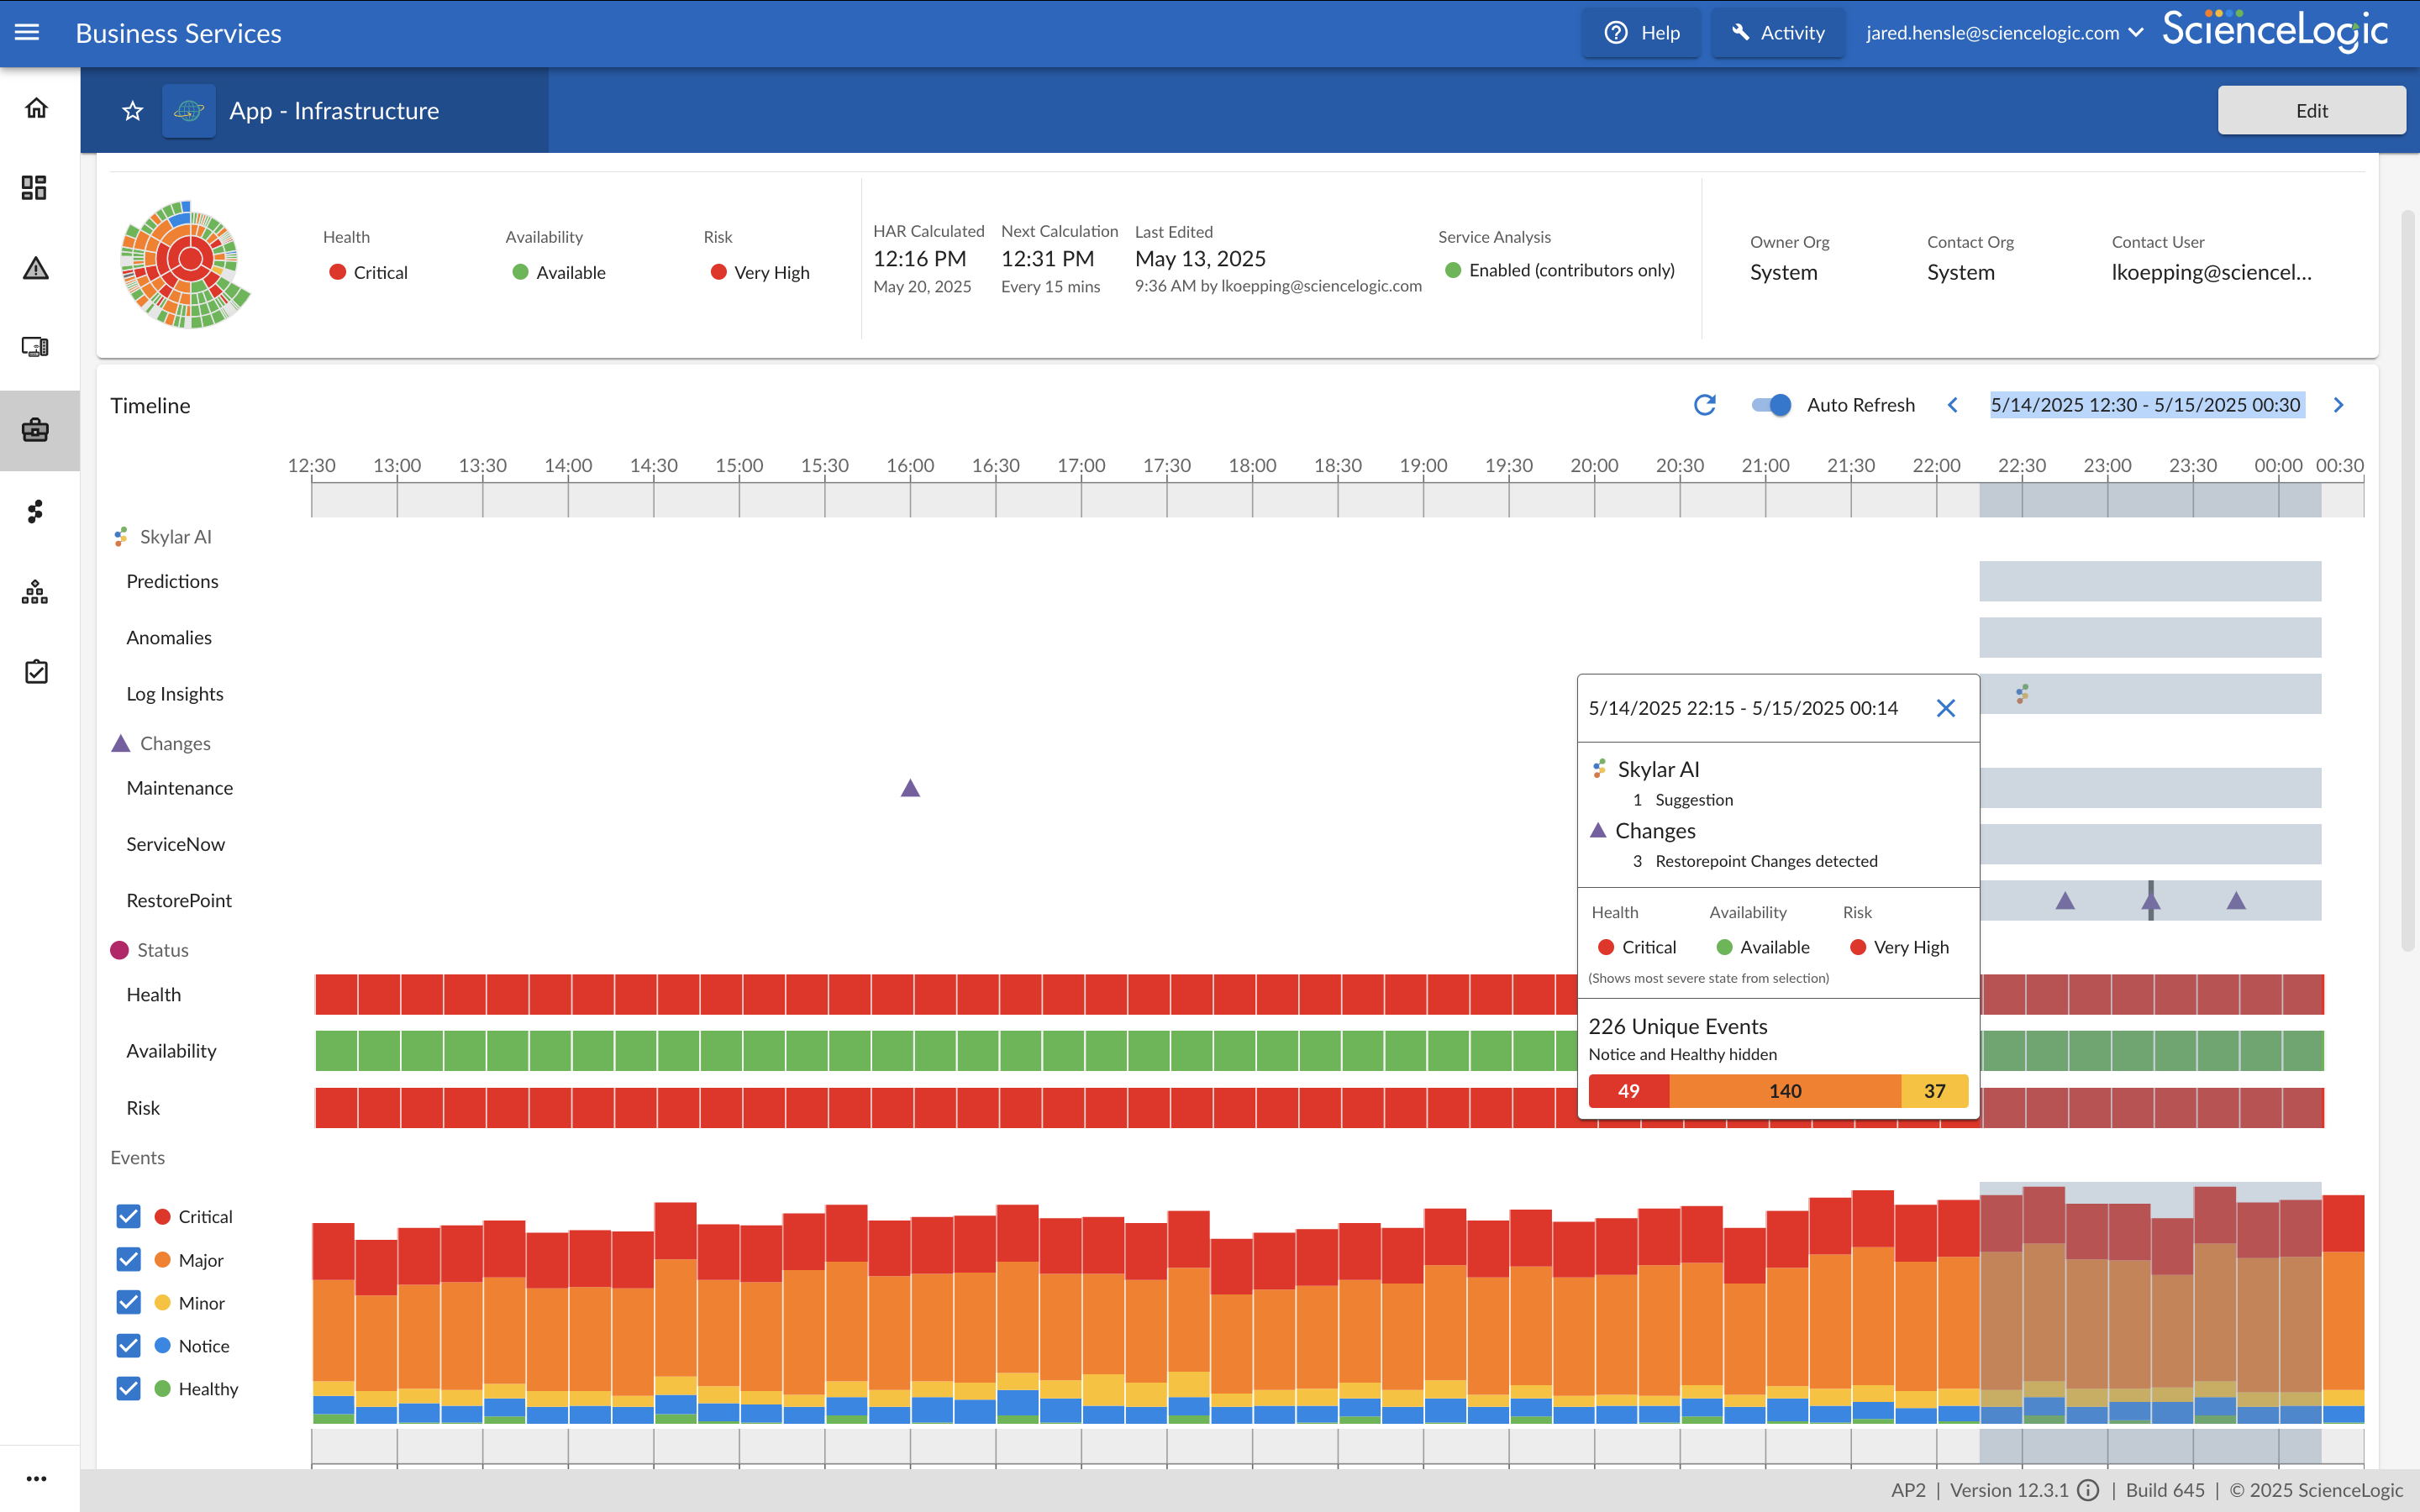
Task: Click the Skylar AI suggestion marker in Log Insights row
Action: pos(2022,694)
